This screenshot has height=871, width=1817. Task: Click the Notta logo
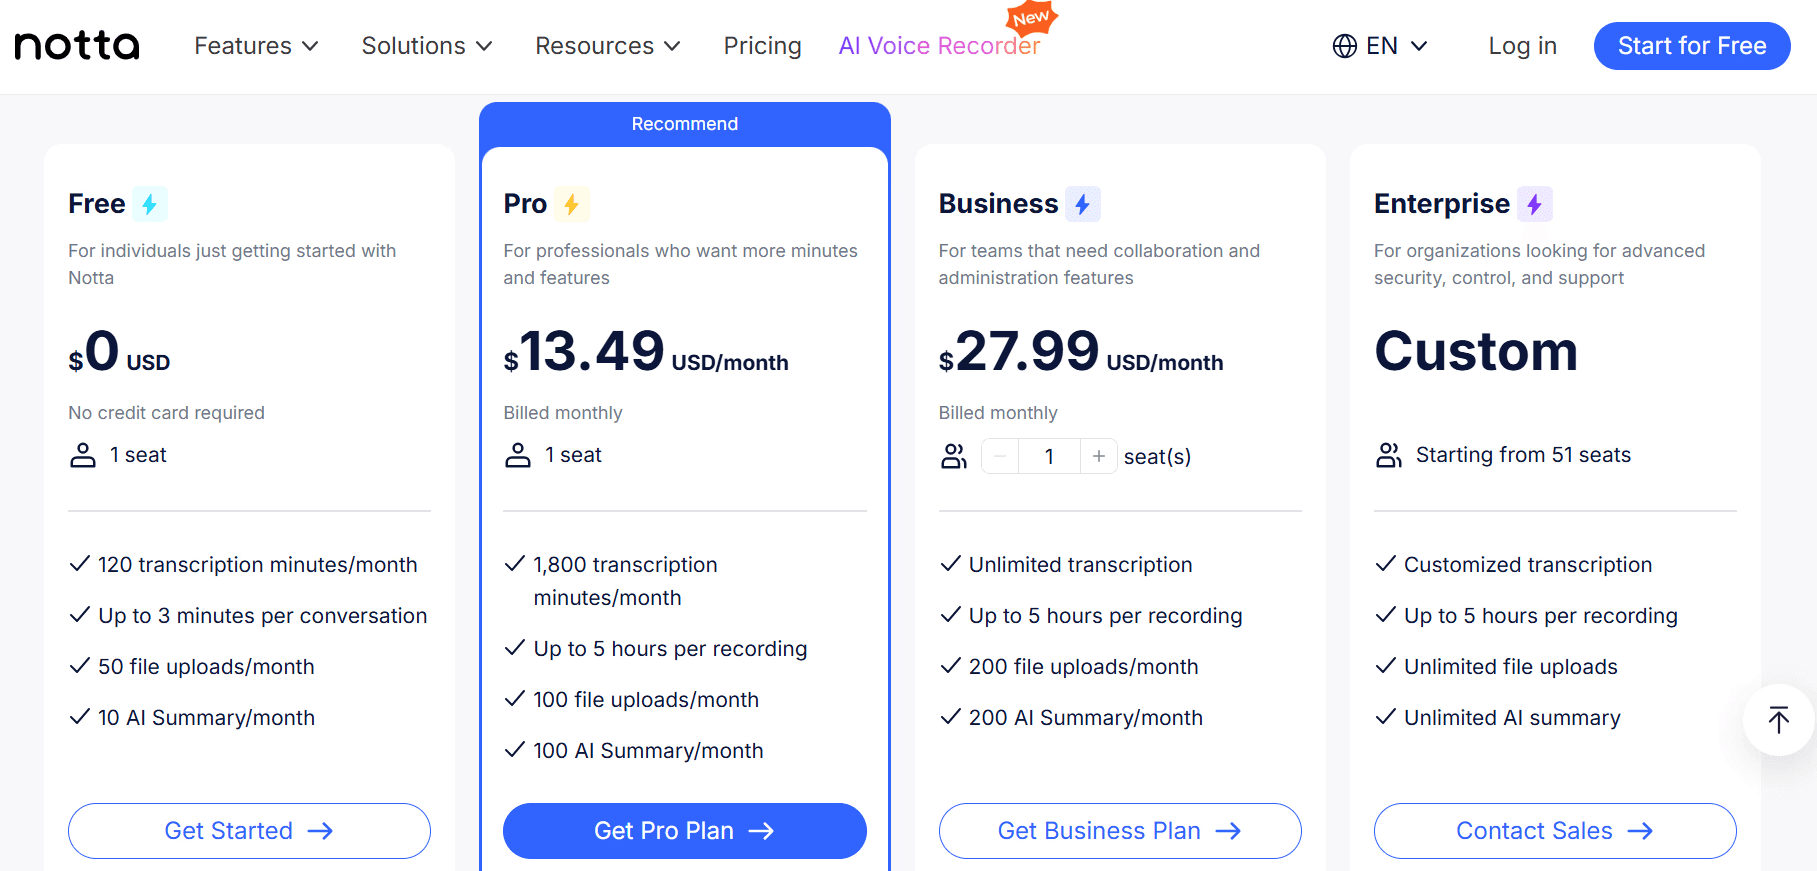[x=77, y=46]
